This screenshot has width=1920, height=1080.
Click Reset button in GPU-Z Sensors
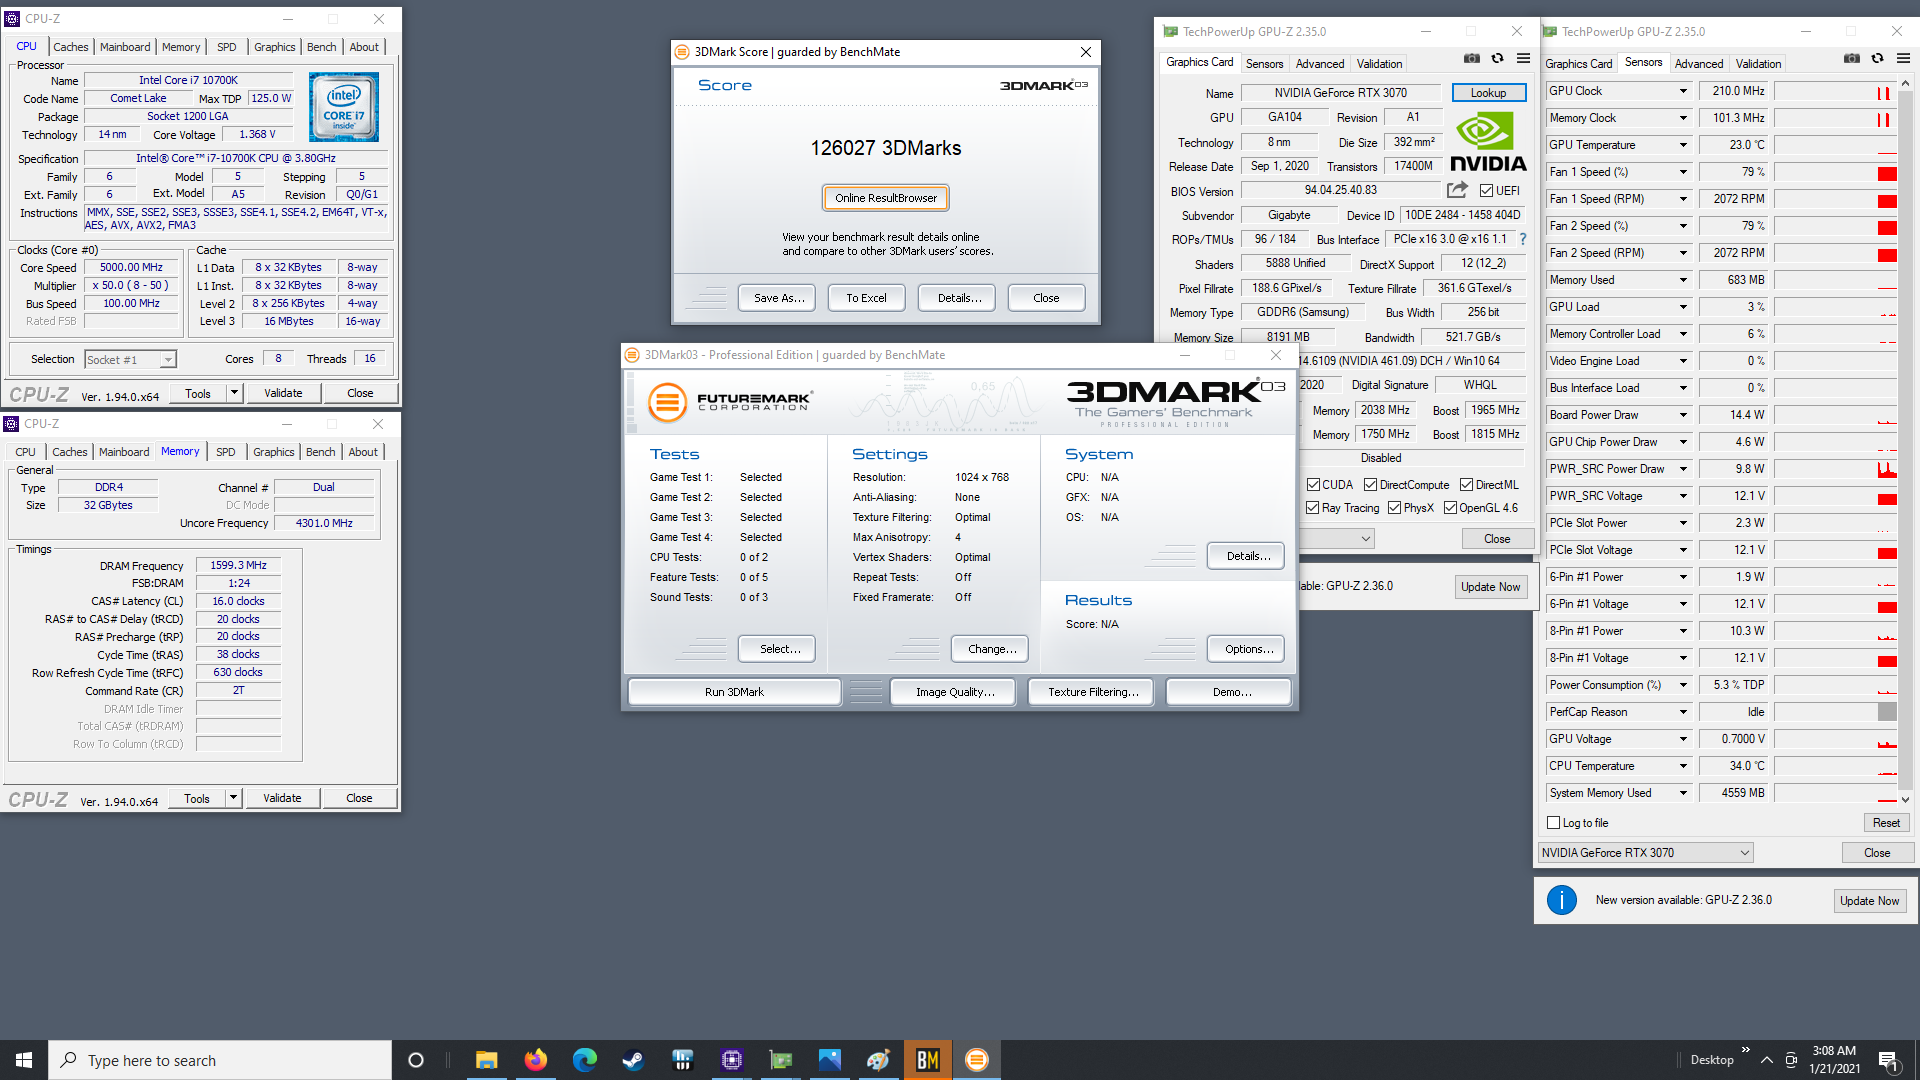tap(1886, 823)
